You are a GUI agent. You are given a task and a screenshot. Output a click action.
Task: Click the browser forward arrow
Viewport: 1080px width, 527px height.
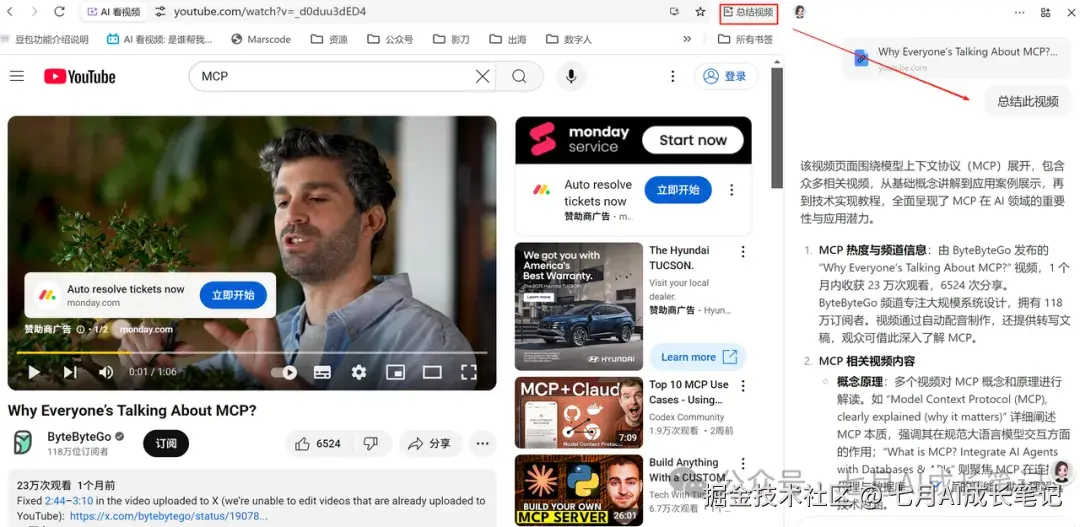click(x=34, y=12)
